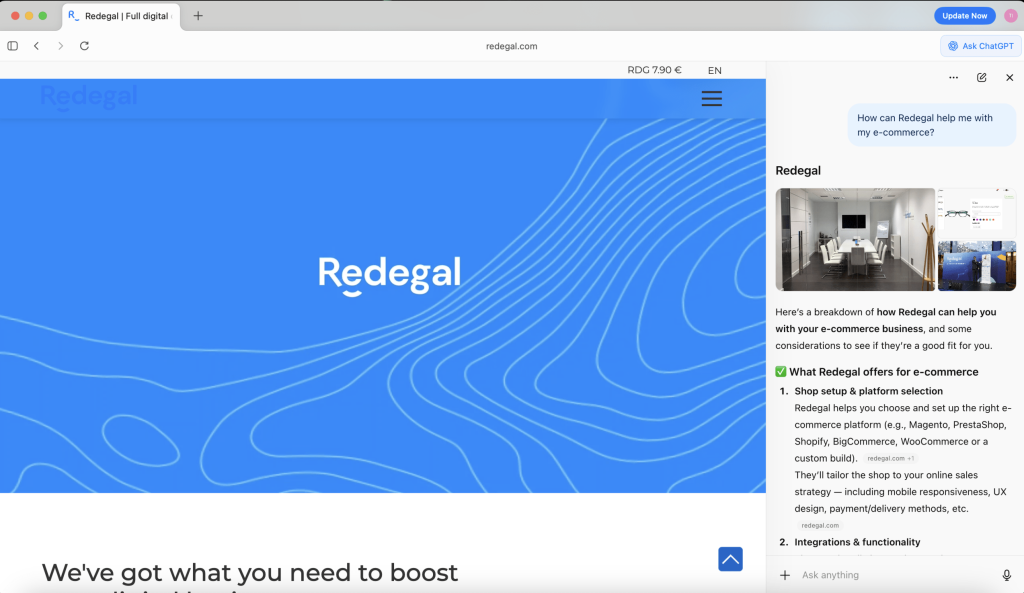Click the RDG 7.90 € stock price link

[654, 70]
